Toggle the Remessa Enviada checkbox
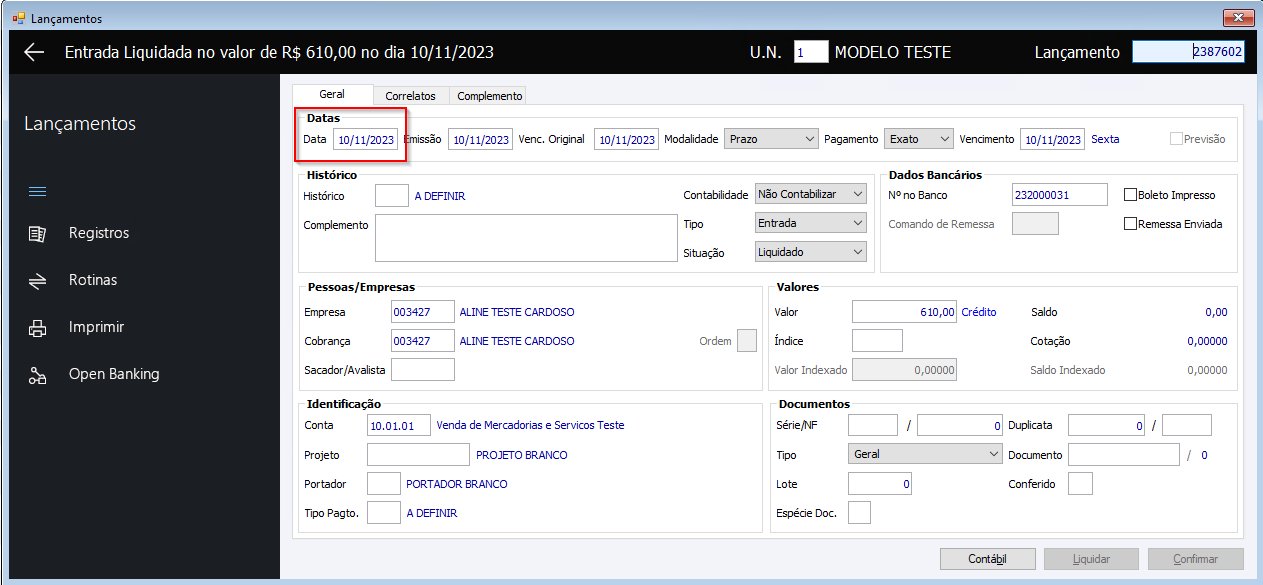The image size is (1263, 585). tap(1131, 224)
